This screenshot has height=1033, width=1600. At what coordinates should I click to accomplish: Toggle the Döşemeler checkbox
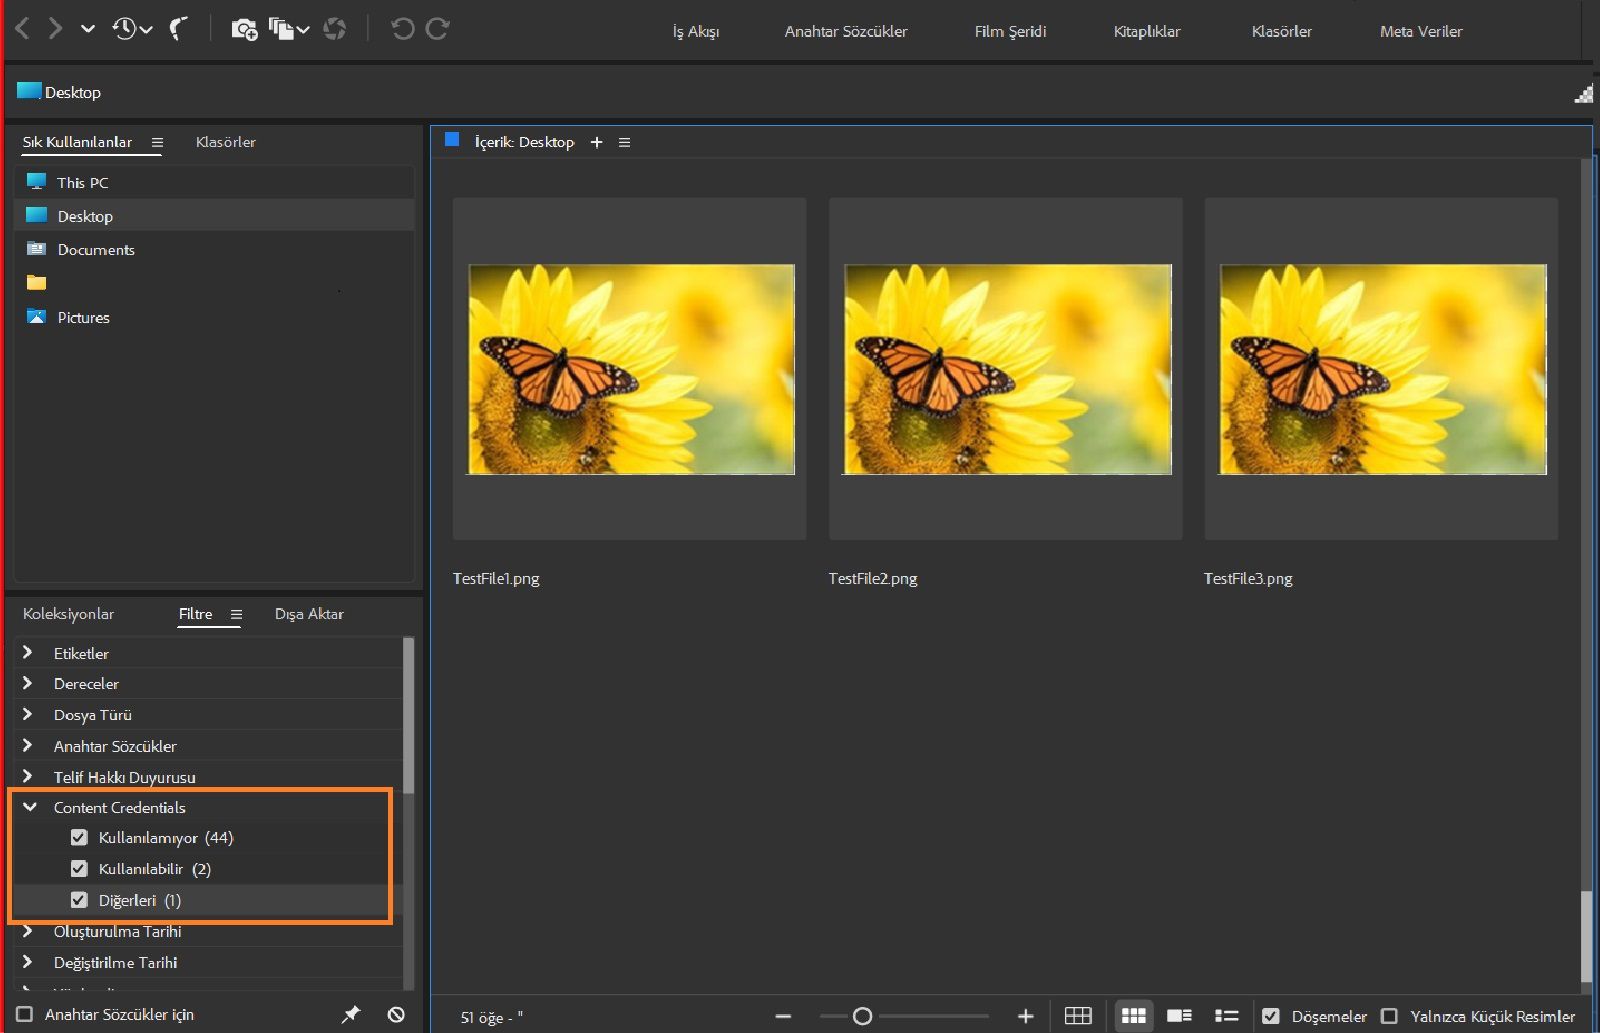coord(1271,1016)
